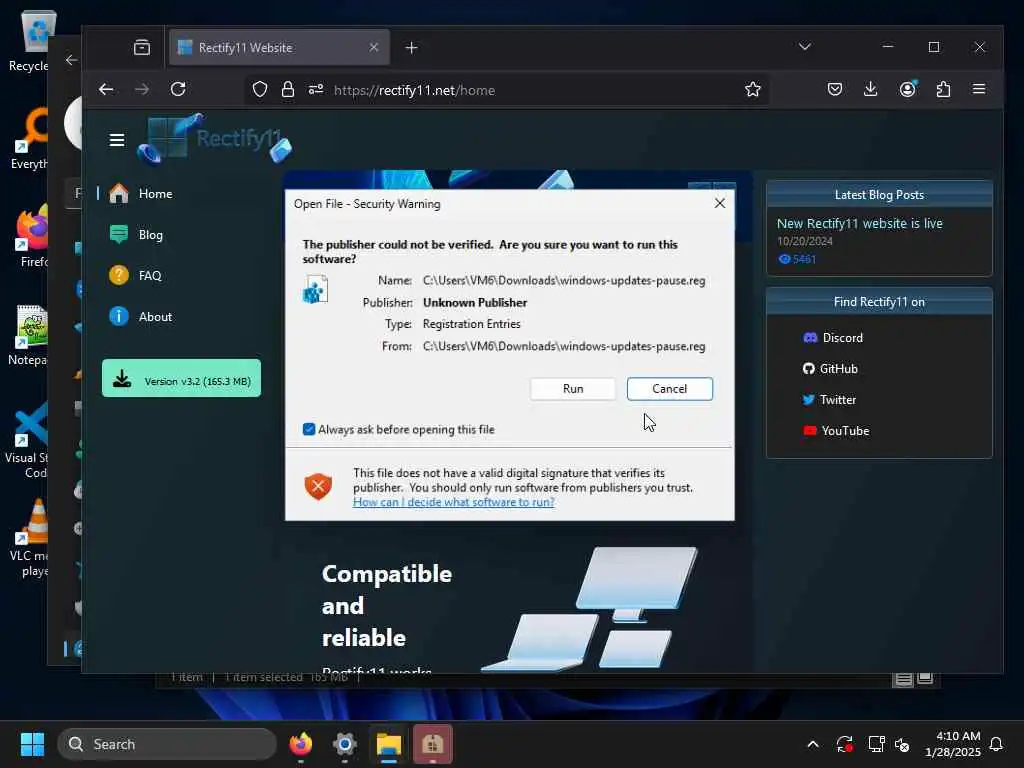Screen dimensions: 1024x768
Task: Click the Rectify11 logo
Action: [x=214, y=139]
